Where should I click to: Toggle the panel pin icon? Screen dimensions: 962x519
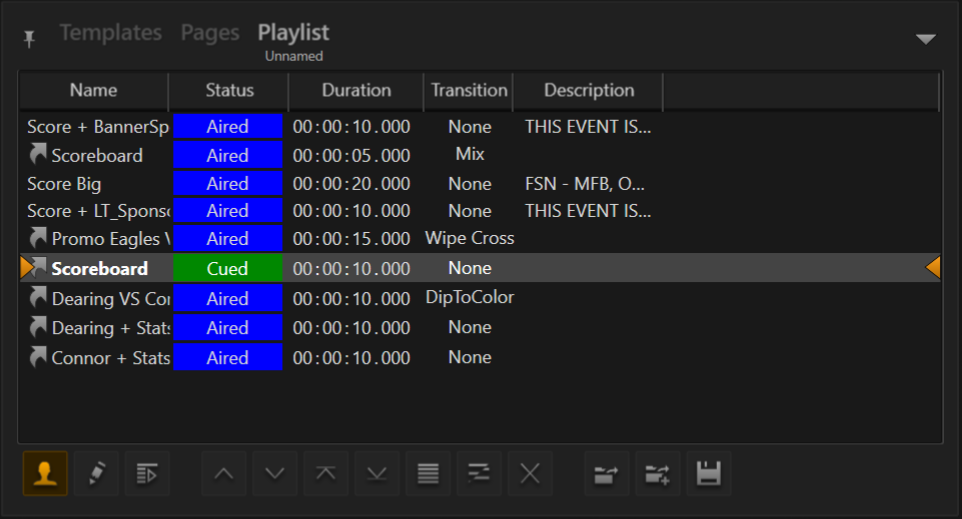[x=29, y=38]
